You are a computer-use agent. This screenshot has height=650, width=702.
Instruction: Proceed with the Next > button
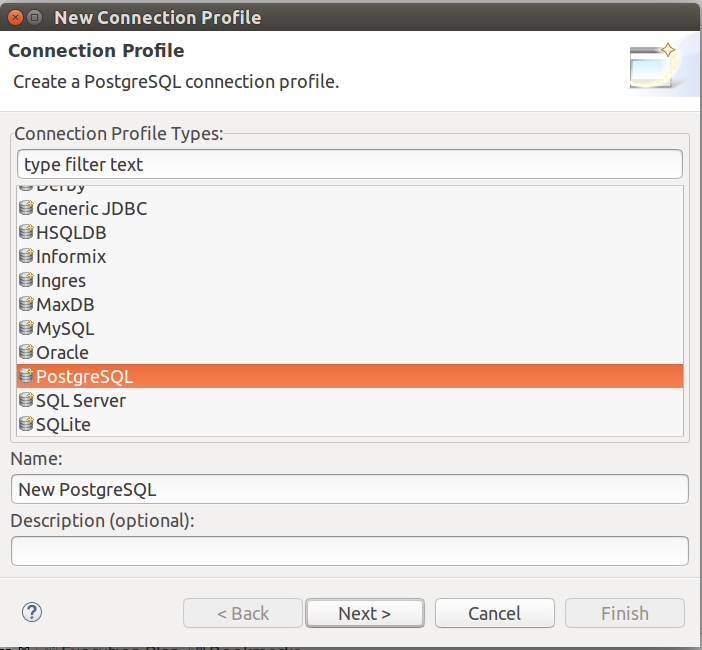point(365,613)
